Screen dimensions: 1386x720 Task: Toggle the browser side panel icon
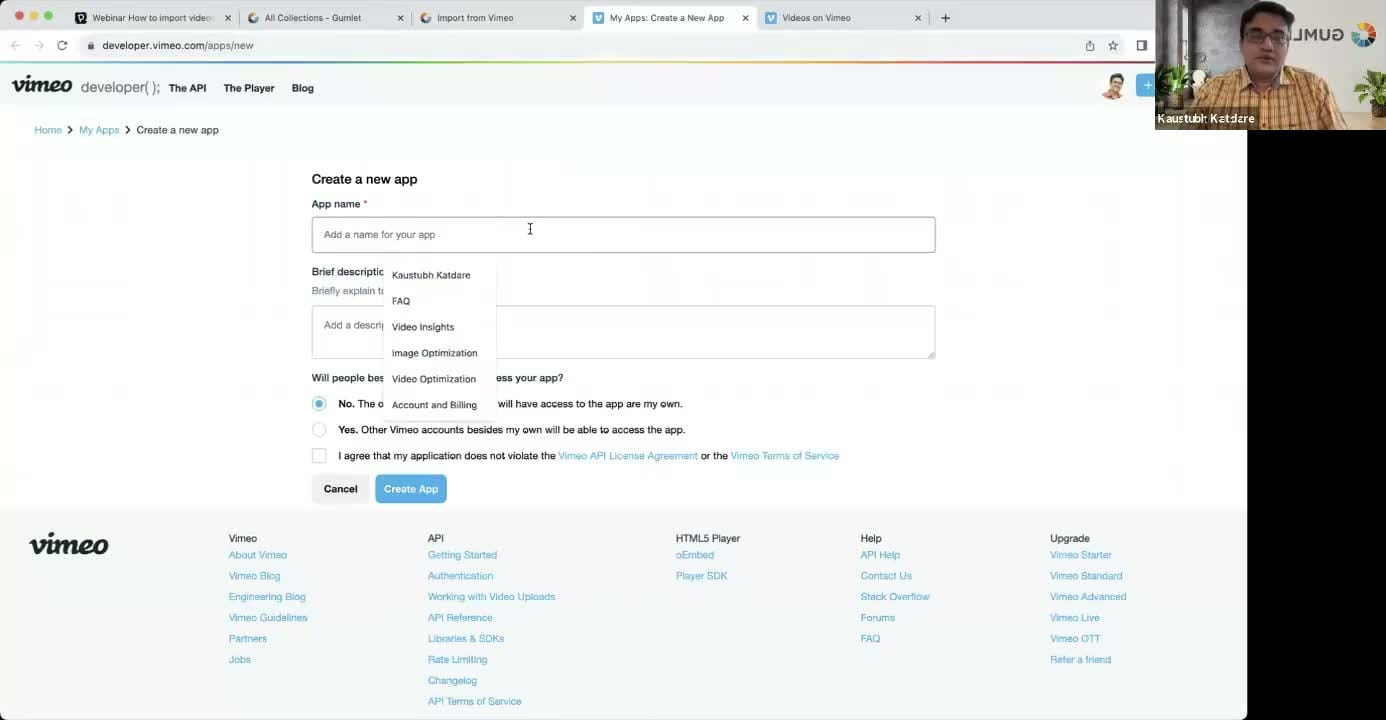click(x=1141, y=45)
